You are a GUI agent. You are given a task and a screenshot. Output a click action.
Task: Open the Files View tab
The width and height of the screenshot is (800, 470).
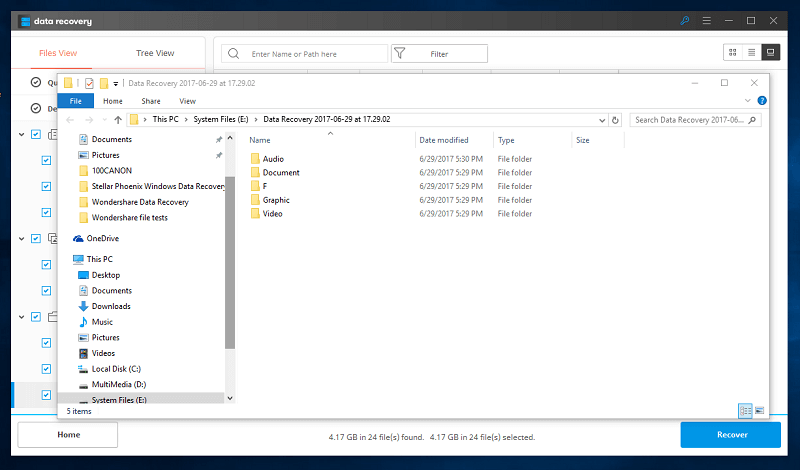pos(58,53)
